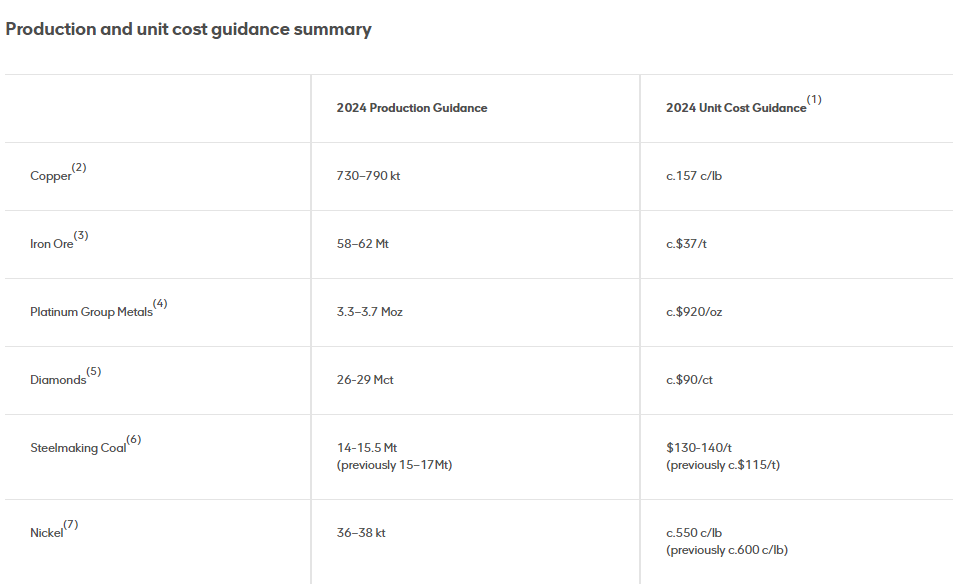Screen dimensions: 953x585
Task: Select the PGM unit cost "c.$920/oz"
Action: pos(694,312)
